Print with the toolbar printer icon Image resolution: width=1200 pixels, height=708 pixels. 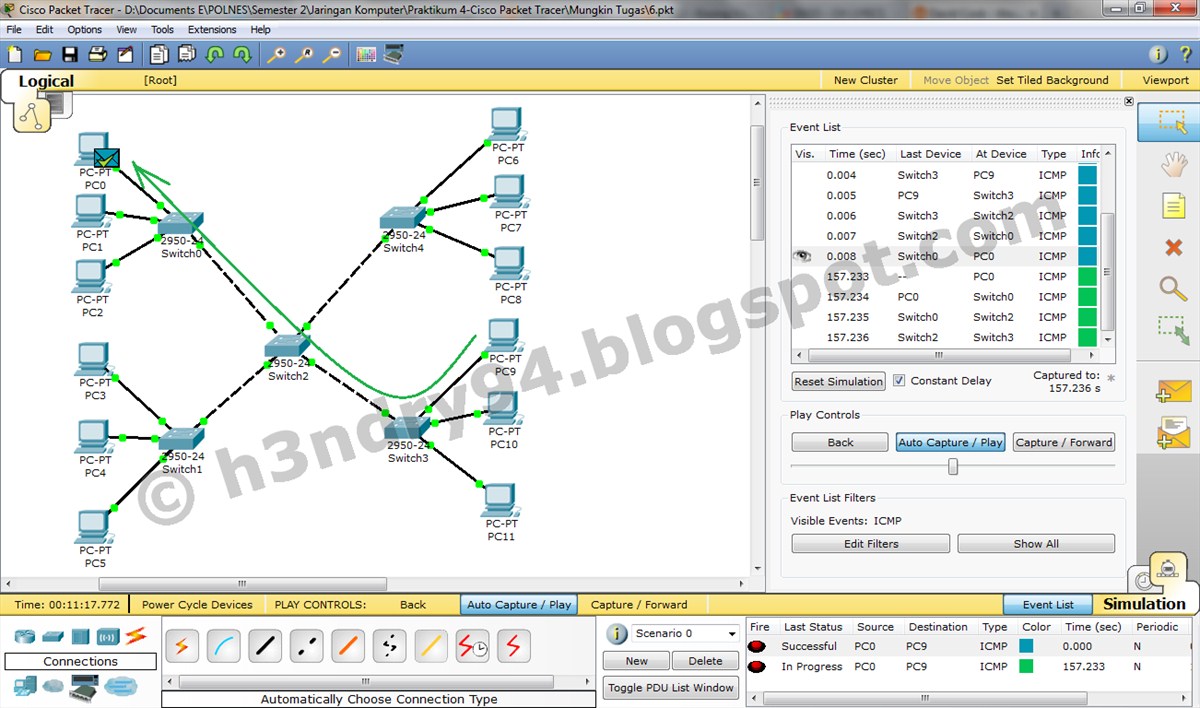pos(98,54)
